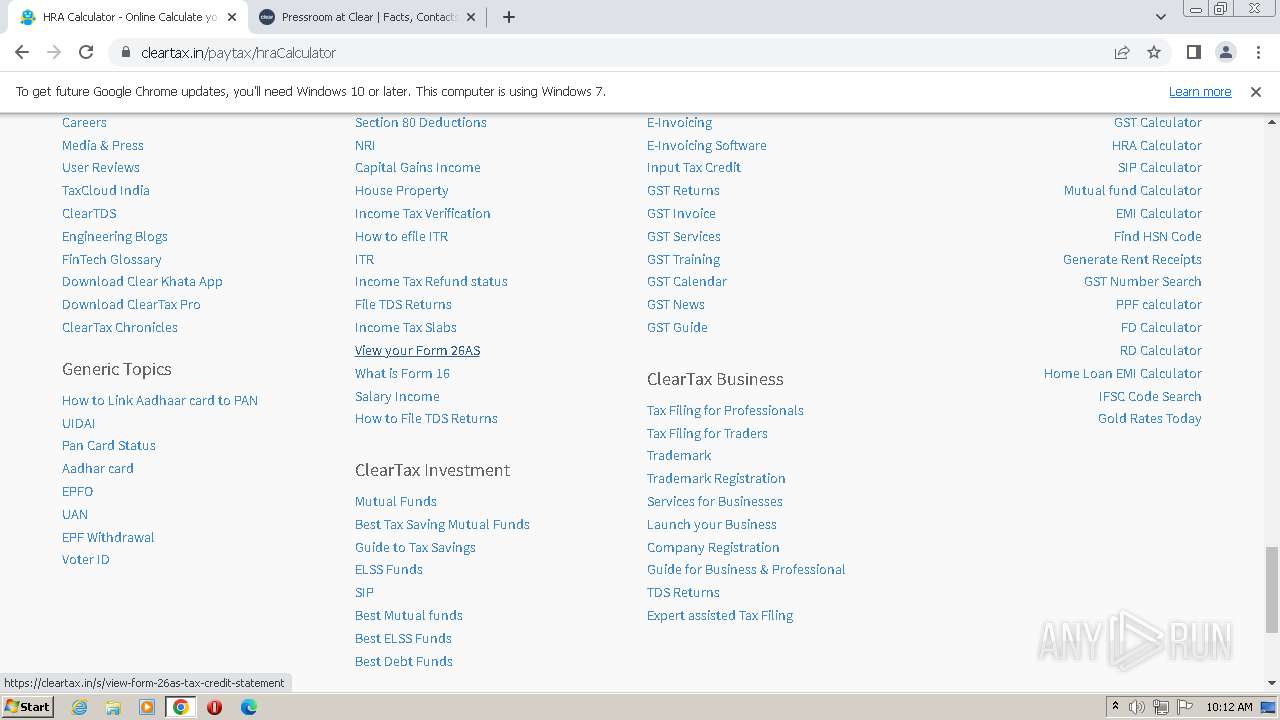Reload the current page
Screen dimensions: 1280x720
point(86,52)
